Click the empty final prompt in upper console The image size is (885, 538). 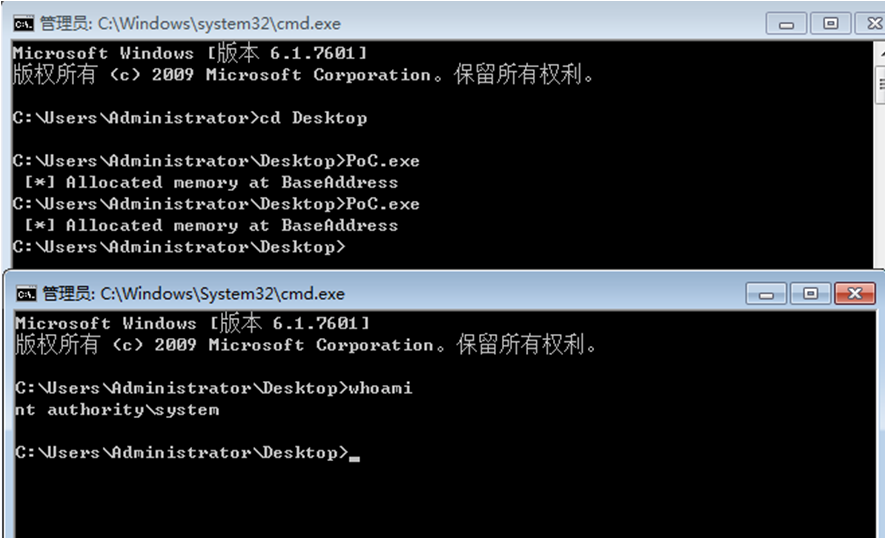pyautogui.click(x=179, y=247)
